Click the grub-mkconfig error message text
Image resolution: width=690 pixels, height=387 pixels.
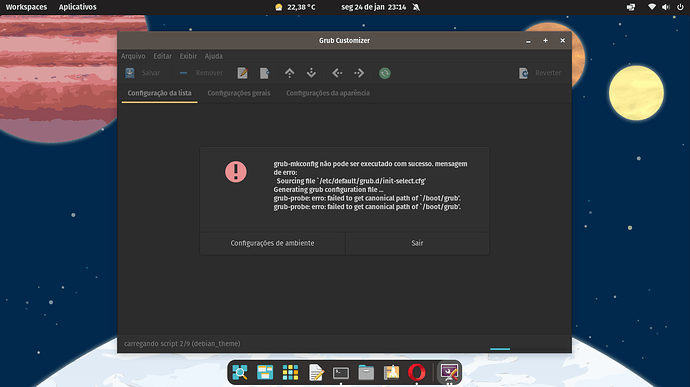click(370, 185)
